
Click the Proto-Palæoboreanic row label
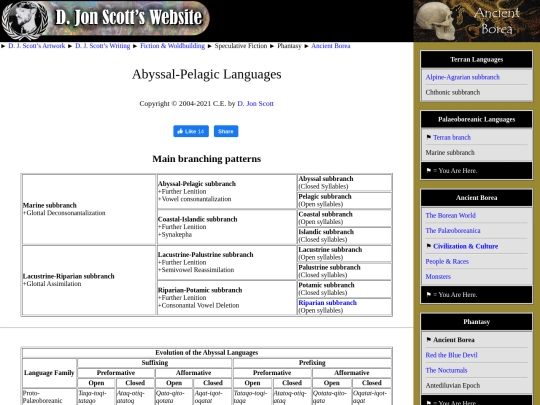coord(49,397)
